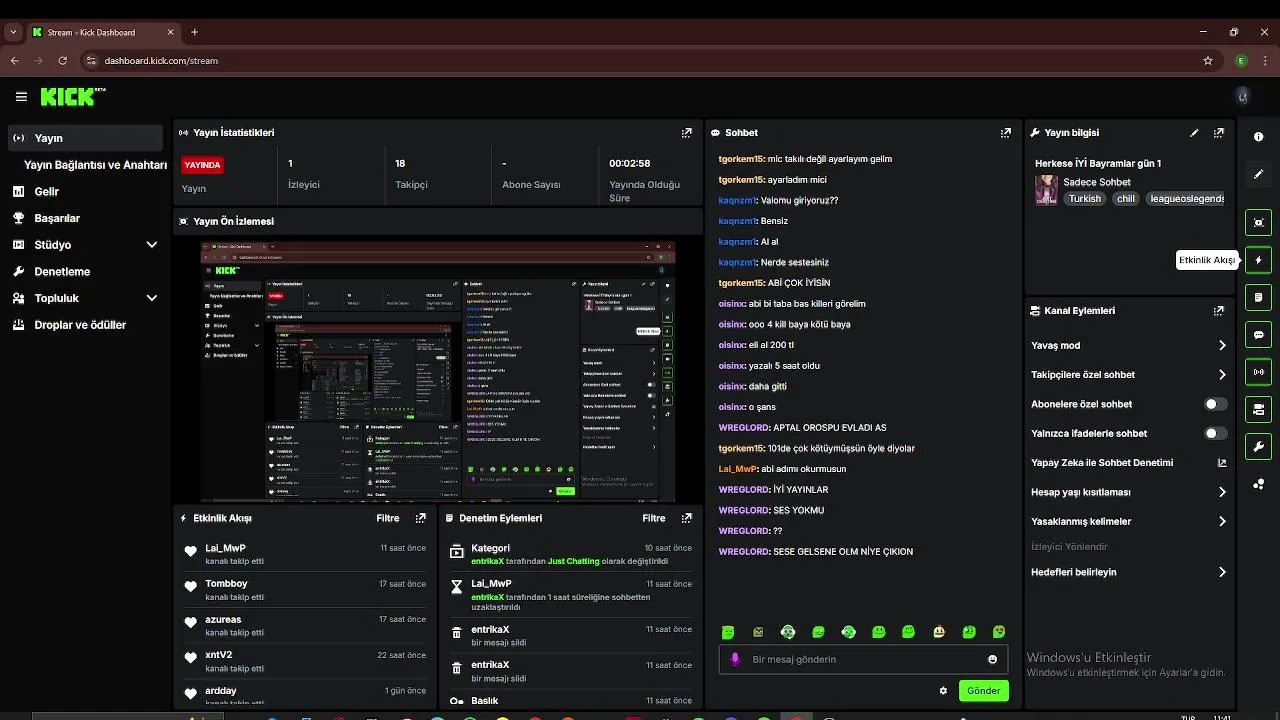Click the Bir mesaj gönderin input field
Screen dimensions: 1280x720
pyautogui.click(x=862, y=659)
